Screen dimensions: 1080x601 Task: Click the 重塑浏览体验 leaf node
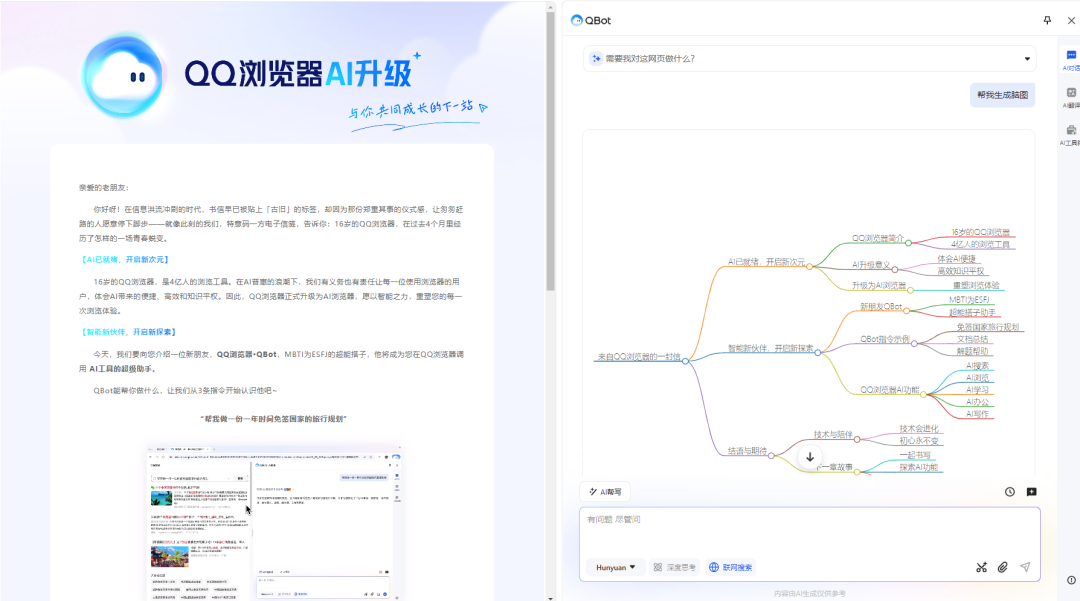[976, 285]
